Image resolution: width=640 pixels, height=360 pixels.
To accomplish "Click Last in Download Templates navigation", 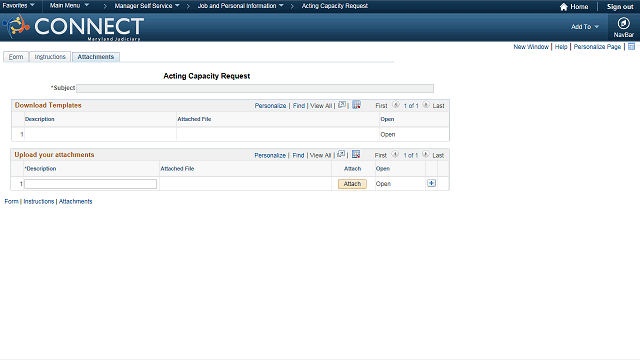I will (x=438, y=106).
